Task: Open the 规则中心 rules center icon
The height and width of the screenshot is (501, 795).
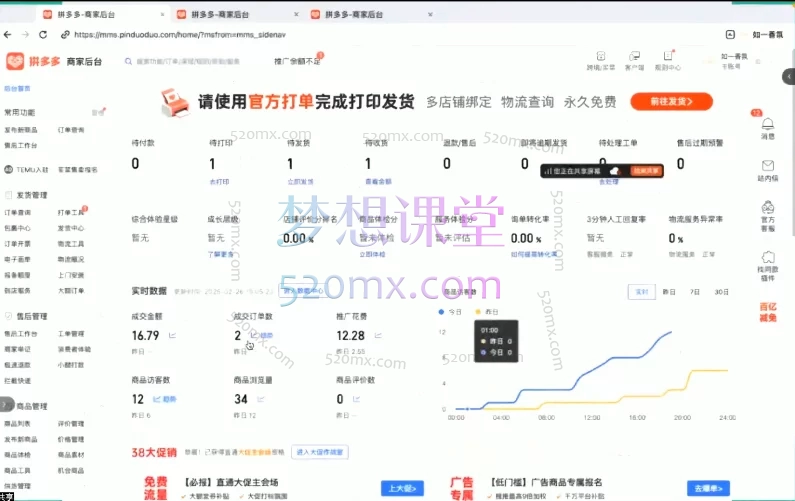Action: [668, 56]
